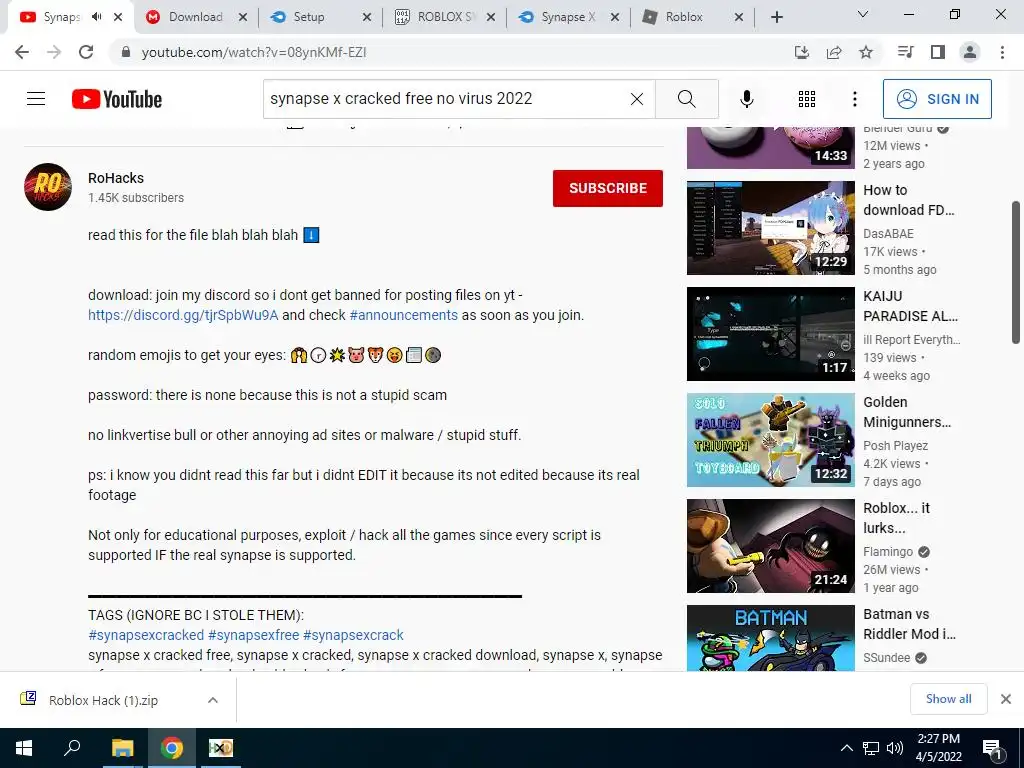This screenshot has height=768, width=1024.
Task: Switch to the Setup tab
Action: tap(319, 17)
